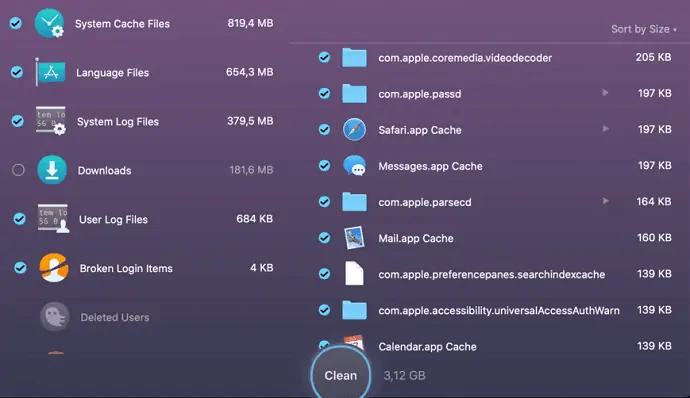
Task: Click the 684 KB size value
Action: (255, 218)
